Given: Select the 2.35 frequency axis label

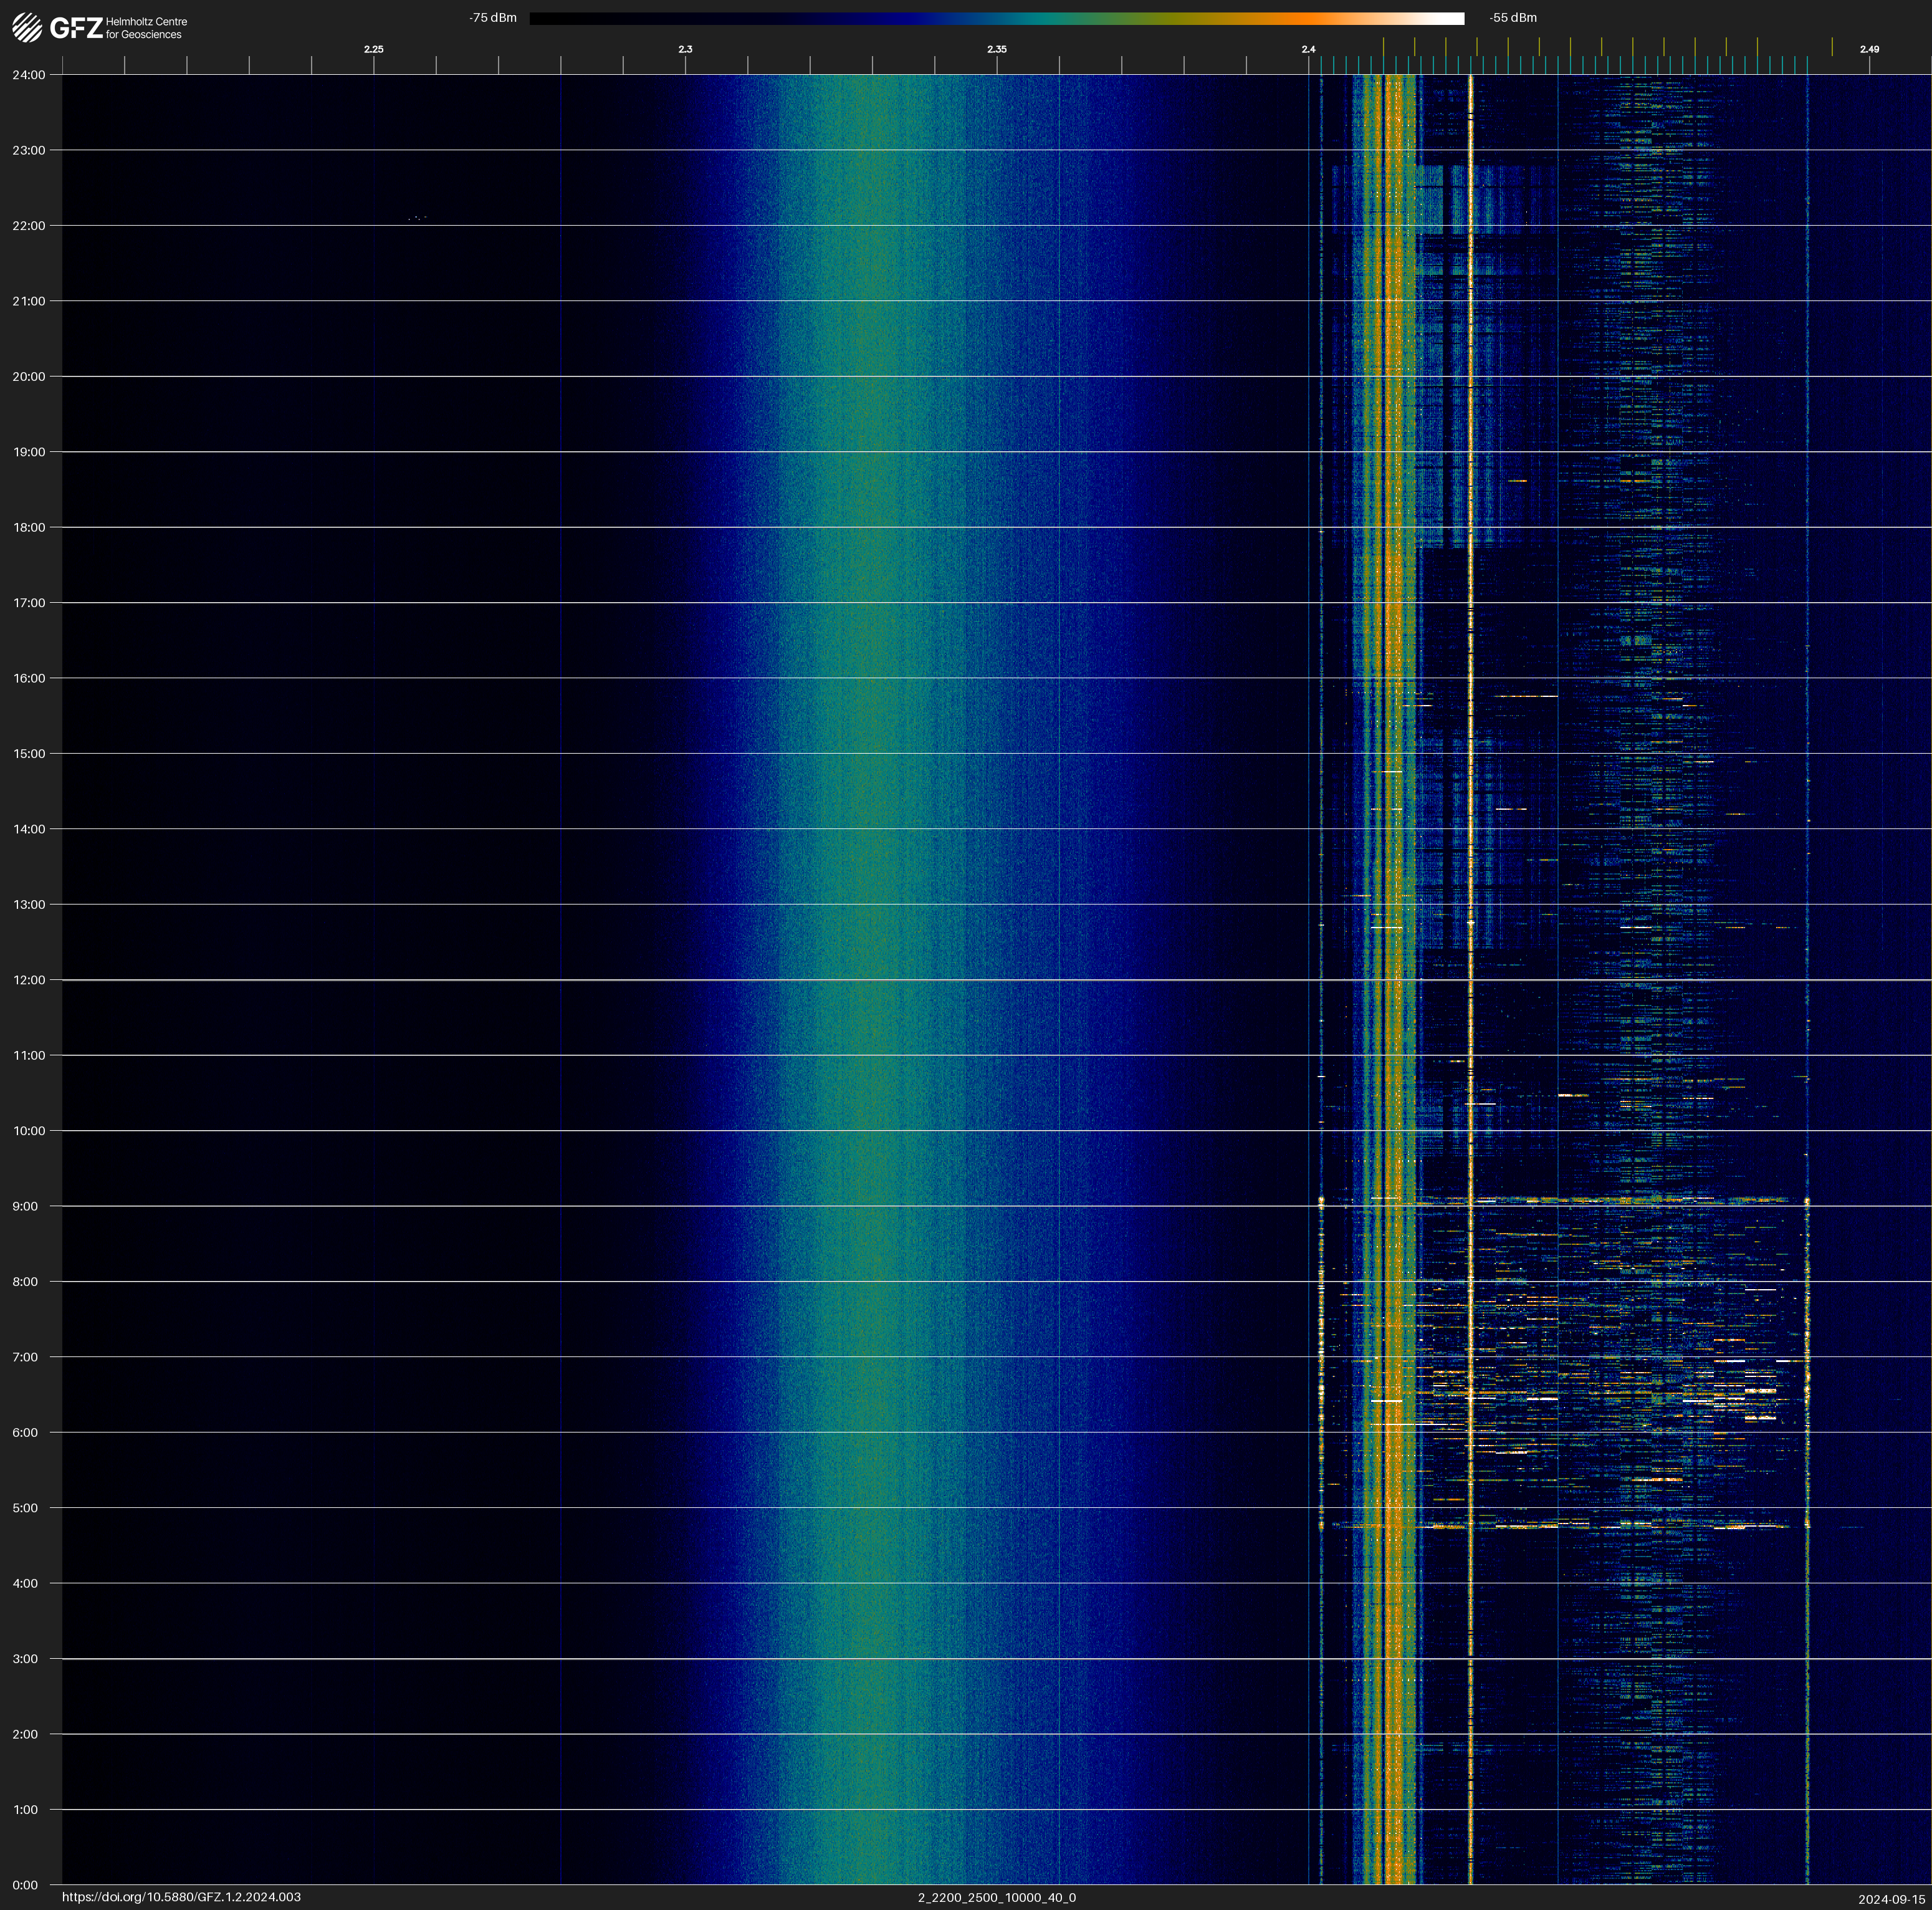Looking at the screenshot, I should pyautogui.click(x=996, y=49).
